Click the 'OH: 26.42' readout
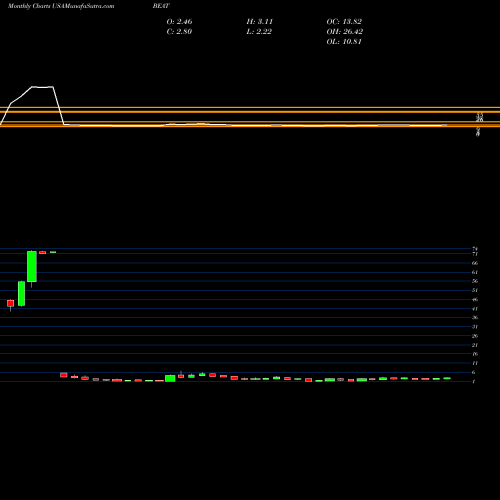The width and height of the screenshot is (500, 500). (345, 32)
